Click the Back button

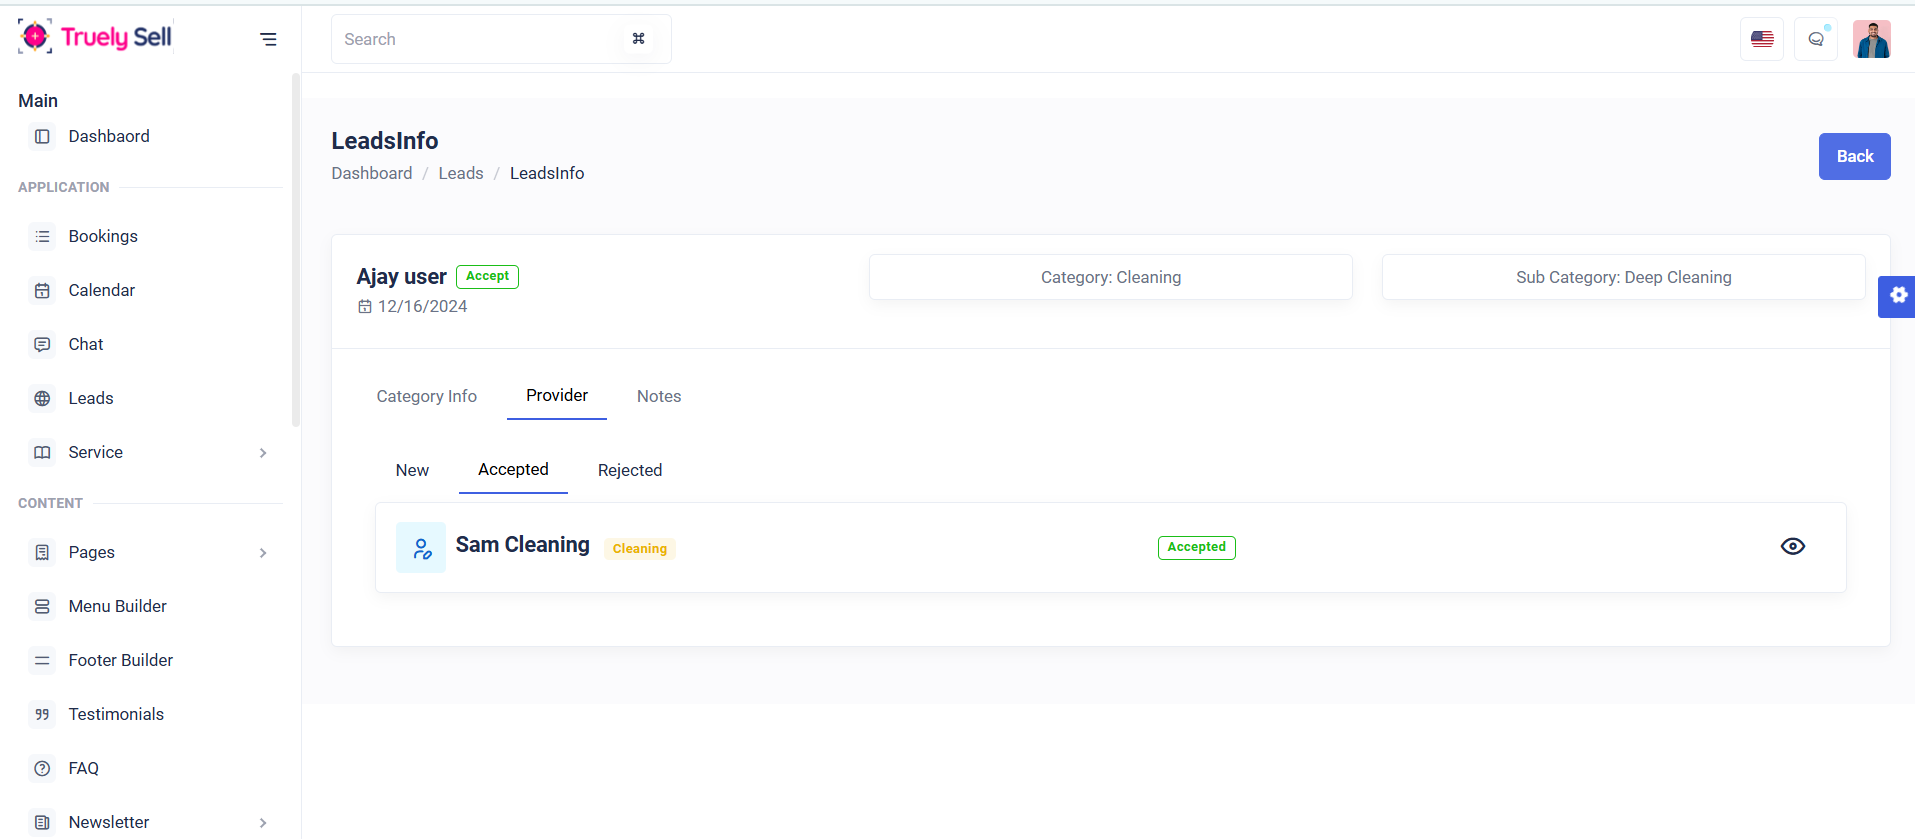pyautogui.click(x=1854, y=156)
